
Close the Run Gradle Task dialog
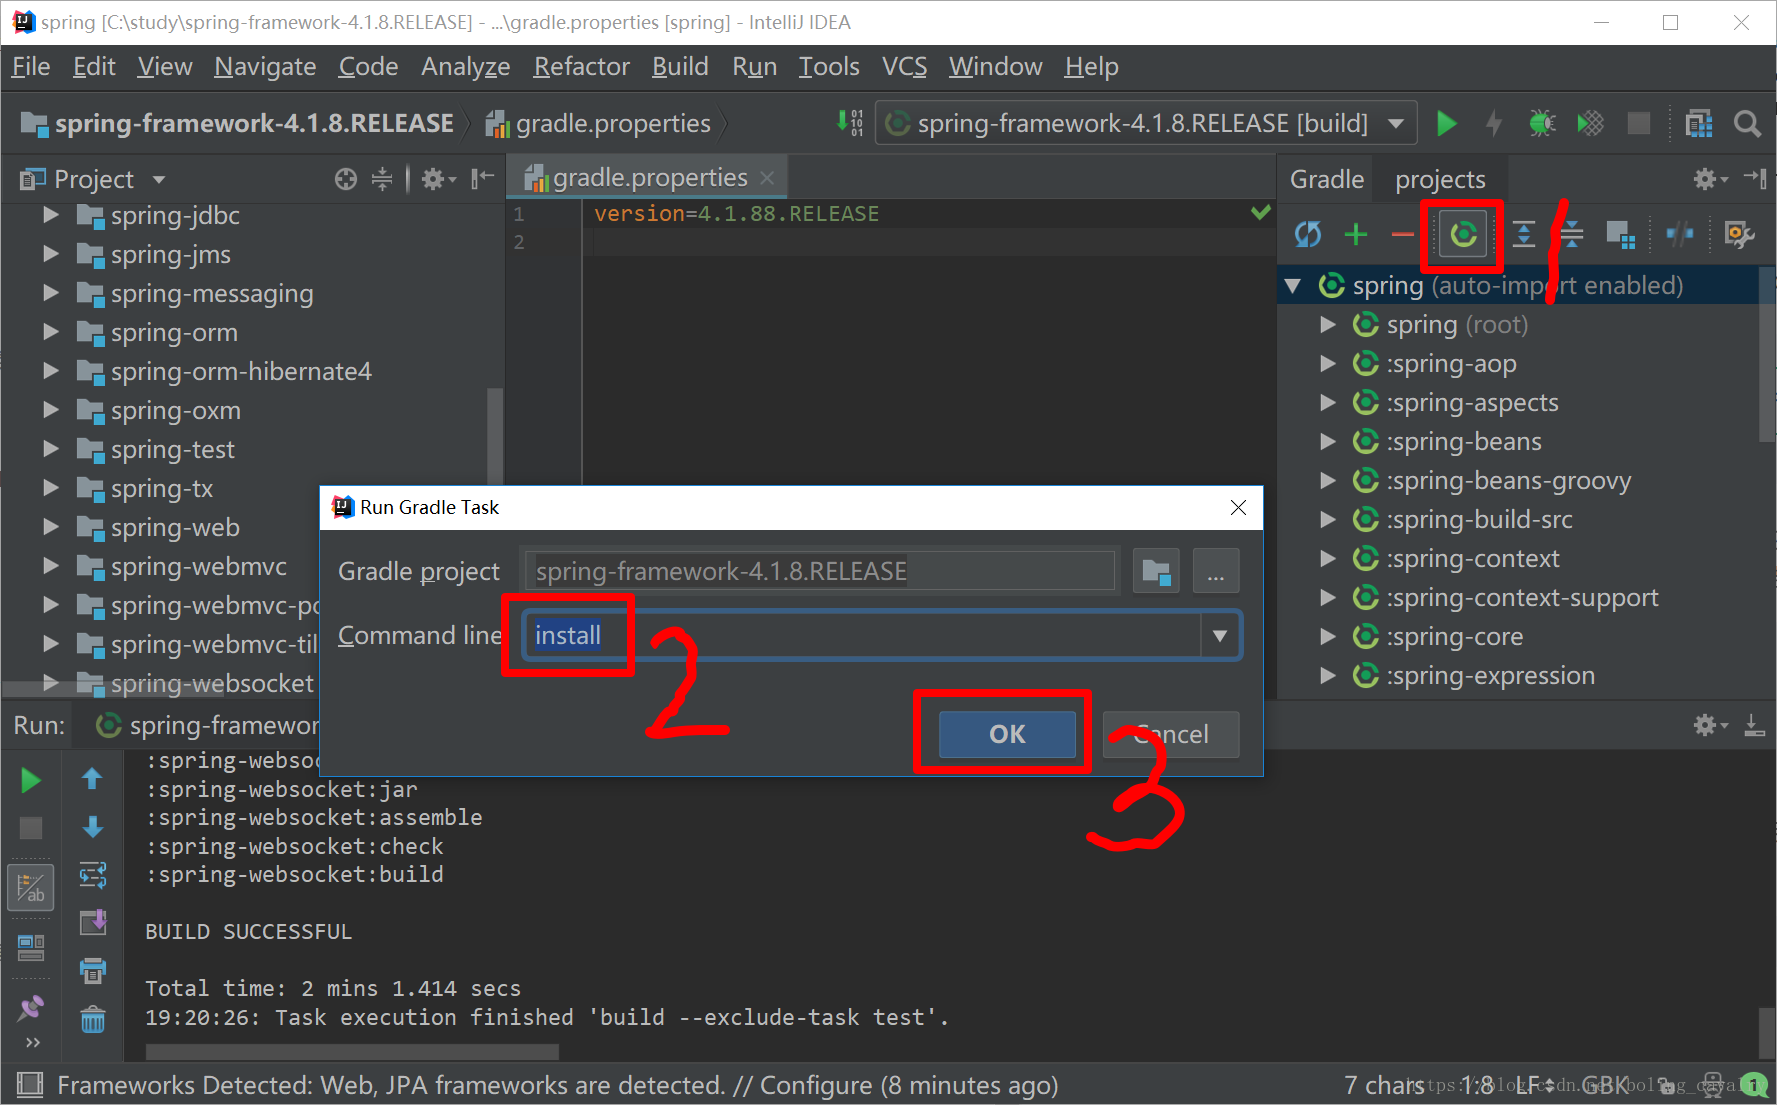[1238, 508]
